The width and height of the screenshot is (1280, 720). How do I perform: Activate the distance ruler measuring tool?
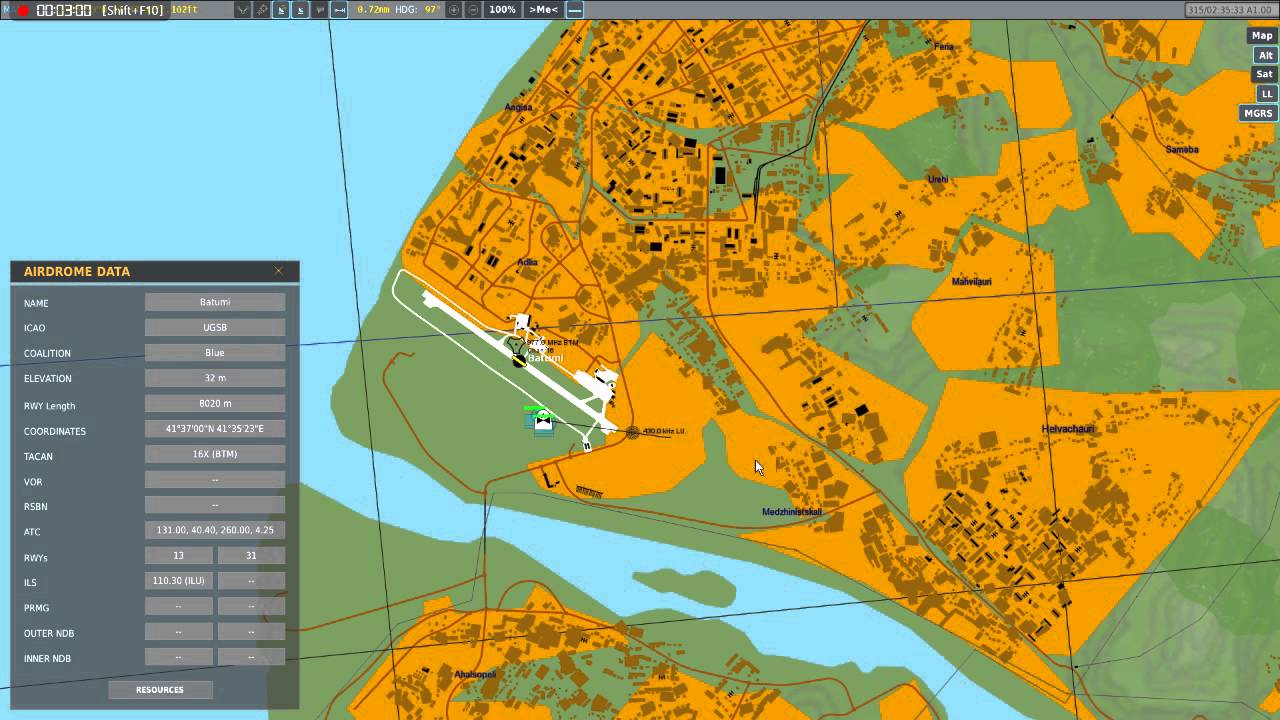click(x=339, y=10)
